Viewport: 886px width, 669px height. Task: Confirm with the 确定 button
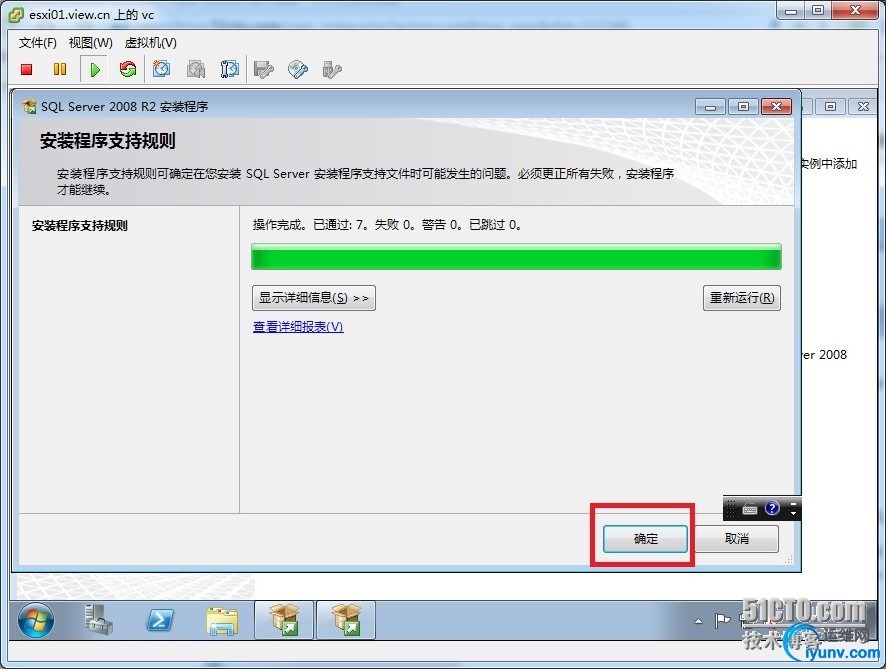645,538
